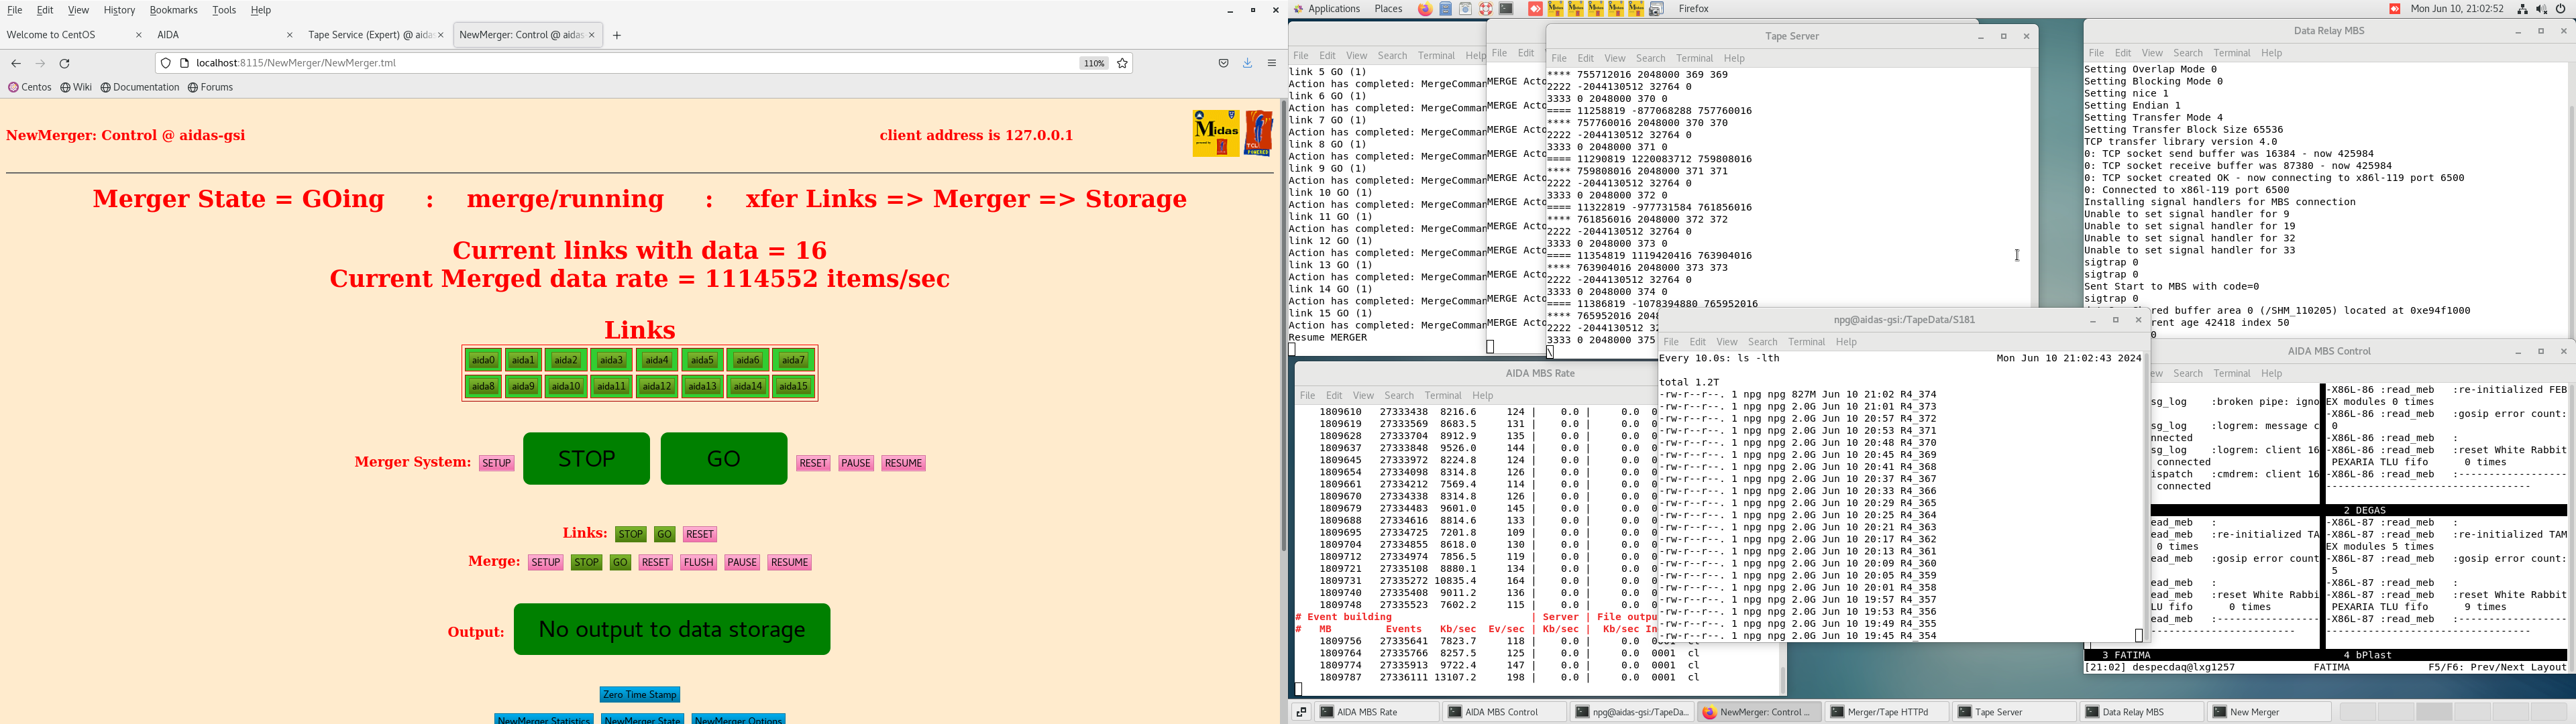Open Firefox downloads arrow icon
This screenshot has width=2576, height=724.
(x=1247, y=63)
